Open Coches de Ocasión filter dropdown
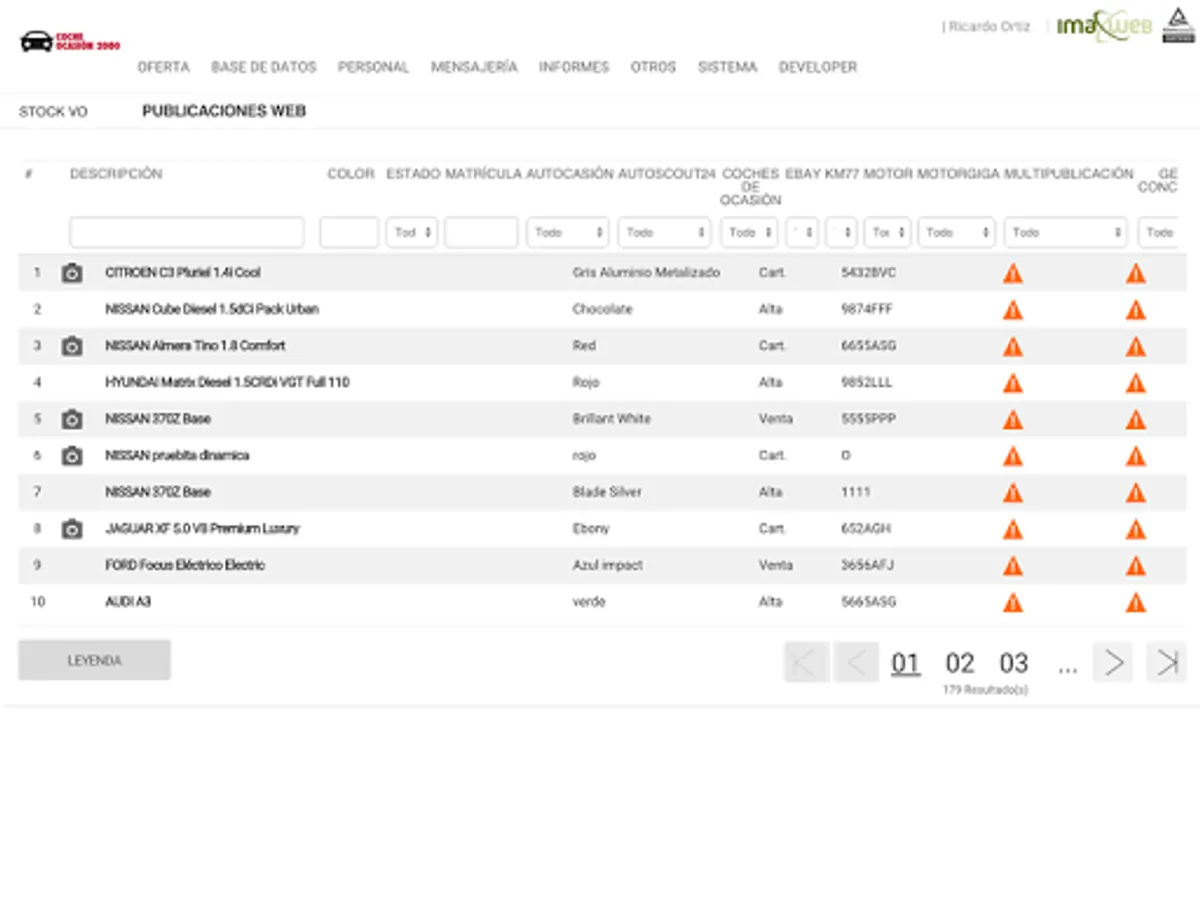The width and height of the screenshot is (1200, 900). (x=749, y=232)
